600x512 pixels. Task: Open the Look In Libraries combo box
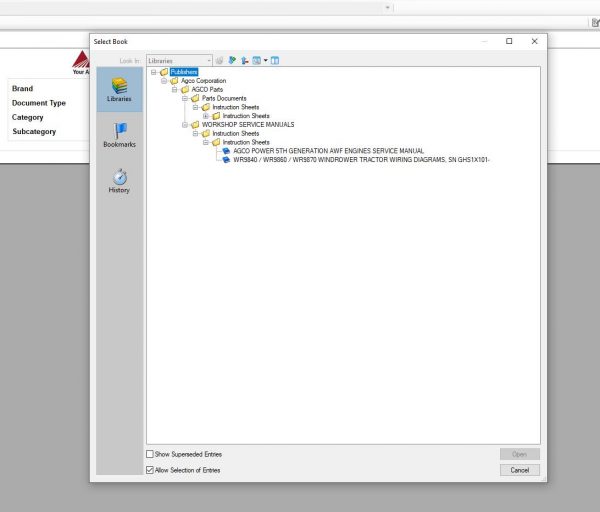pos(179,60)
